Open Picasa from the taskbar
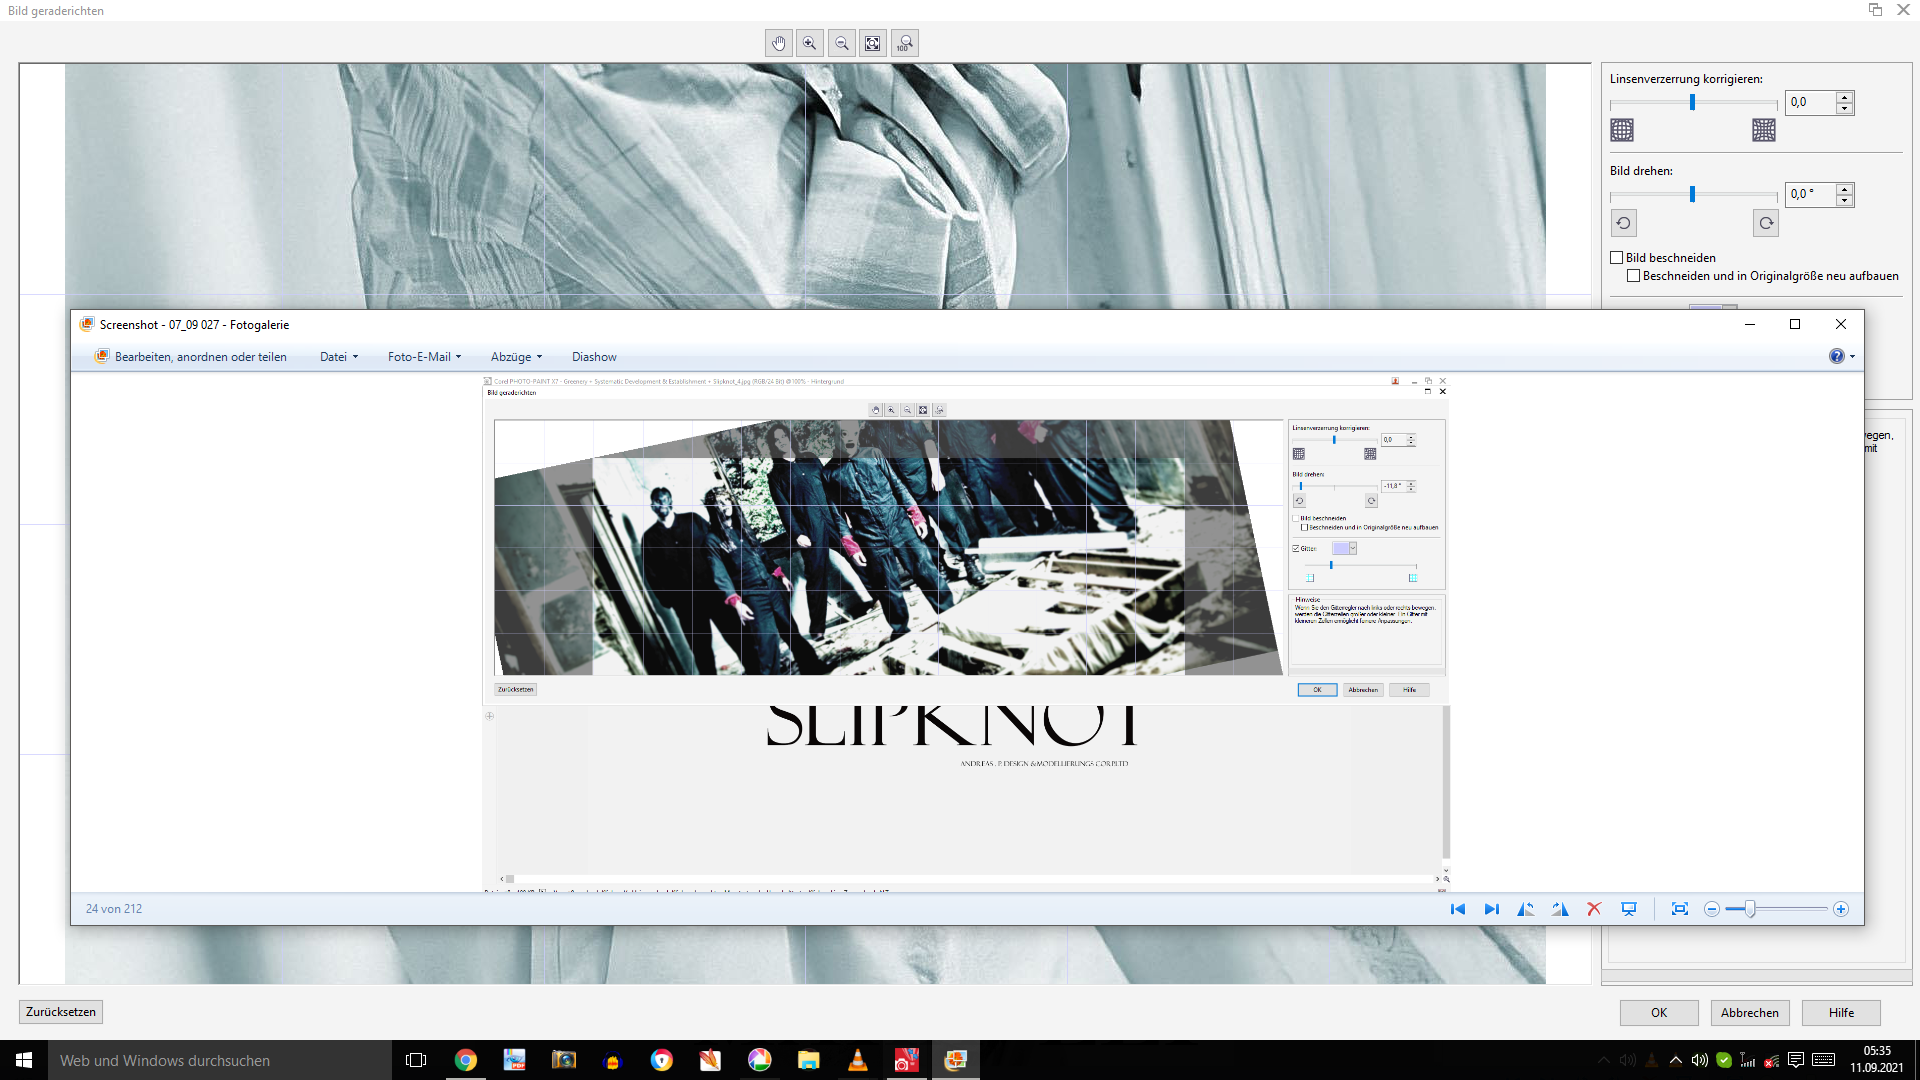 click(760, 1060)
